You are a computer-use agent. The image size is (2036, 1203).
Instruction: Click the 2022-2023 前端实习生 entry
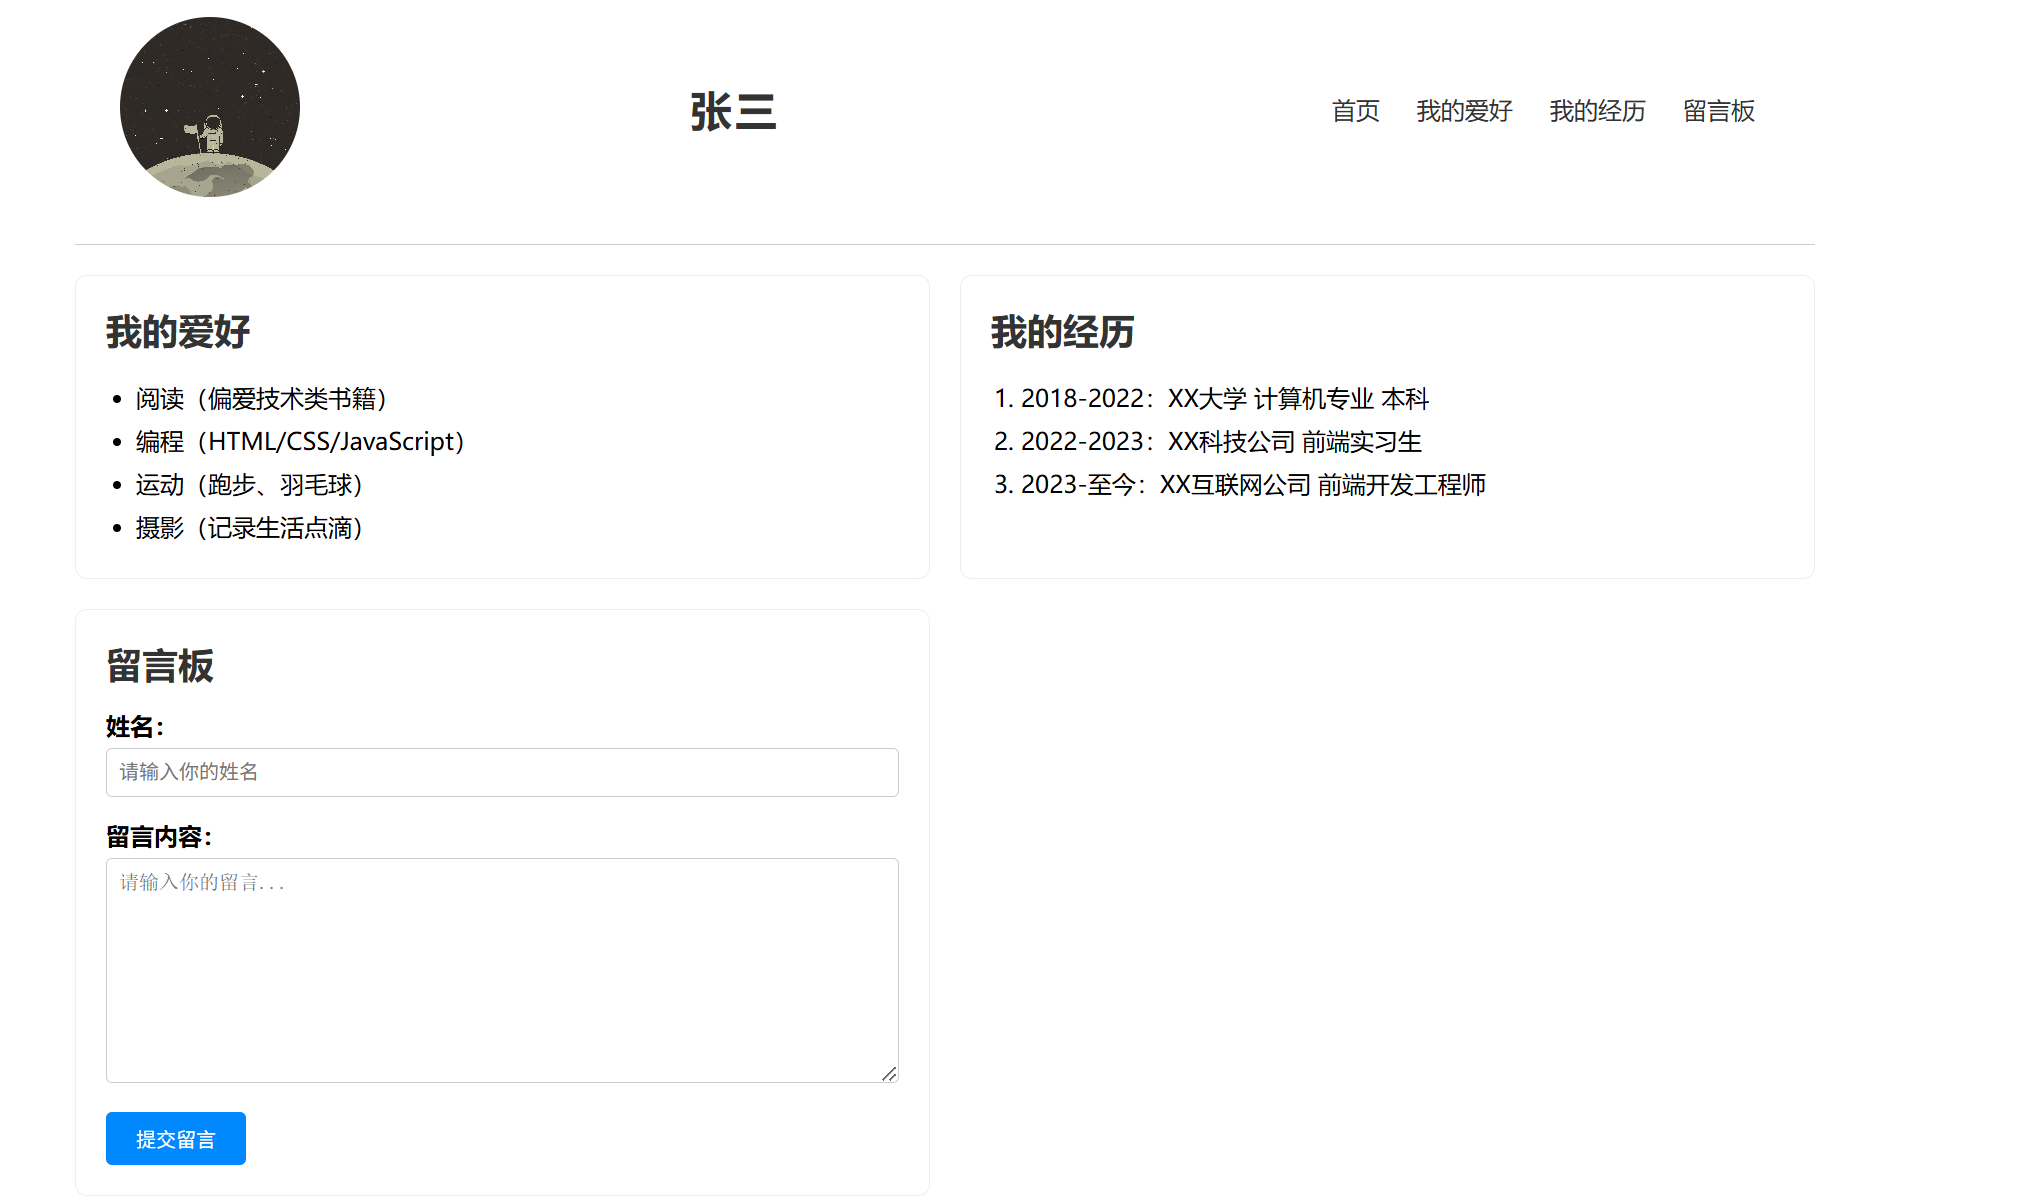1220,442
